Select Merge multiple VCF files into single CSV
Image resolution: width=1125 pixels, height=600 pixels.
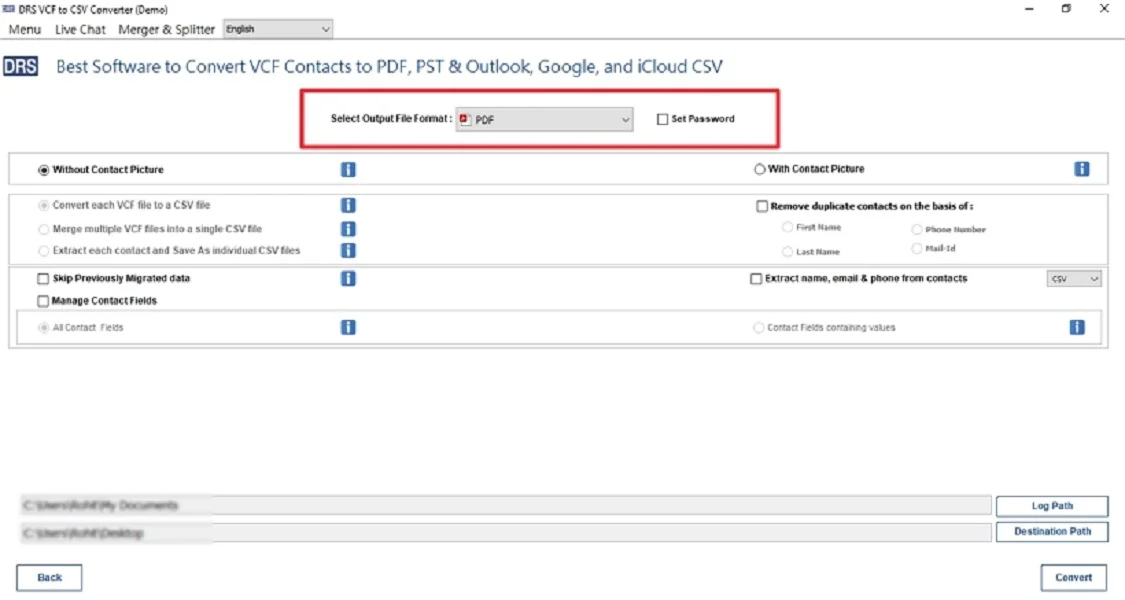(x=44, y=230)
